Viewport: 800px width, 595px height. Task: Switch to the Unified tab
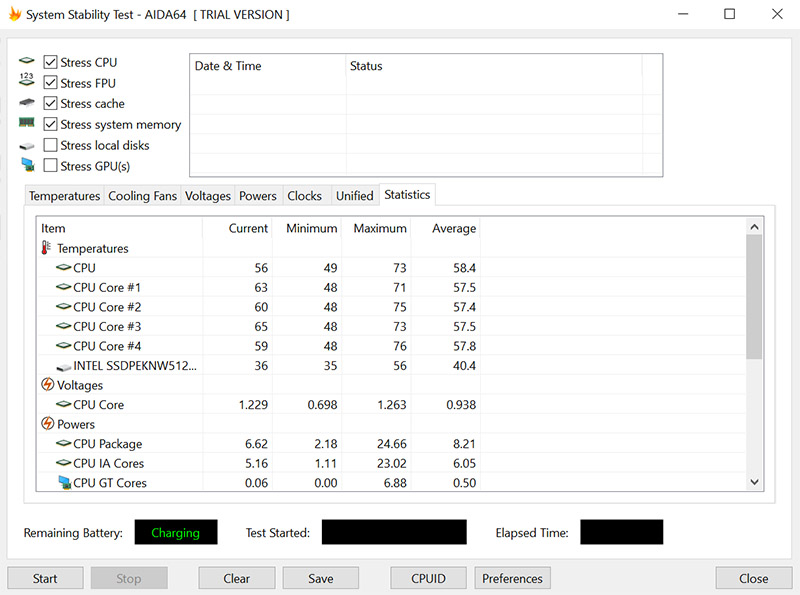tap(355, 196)
